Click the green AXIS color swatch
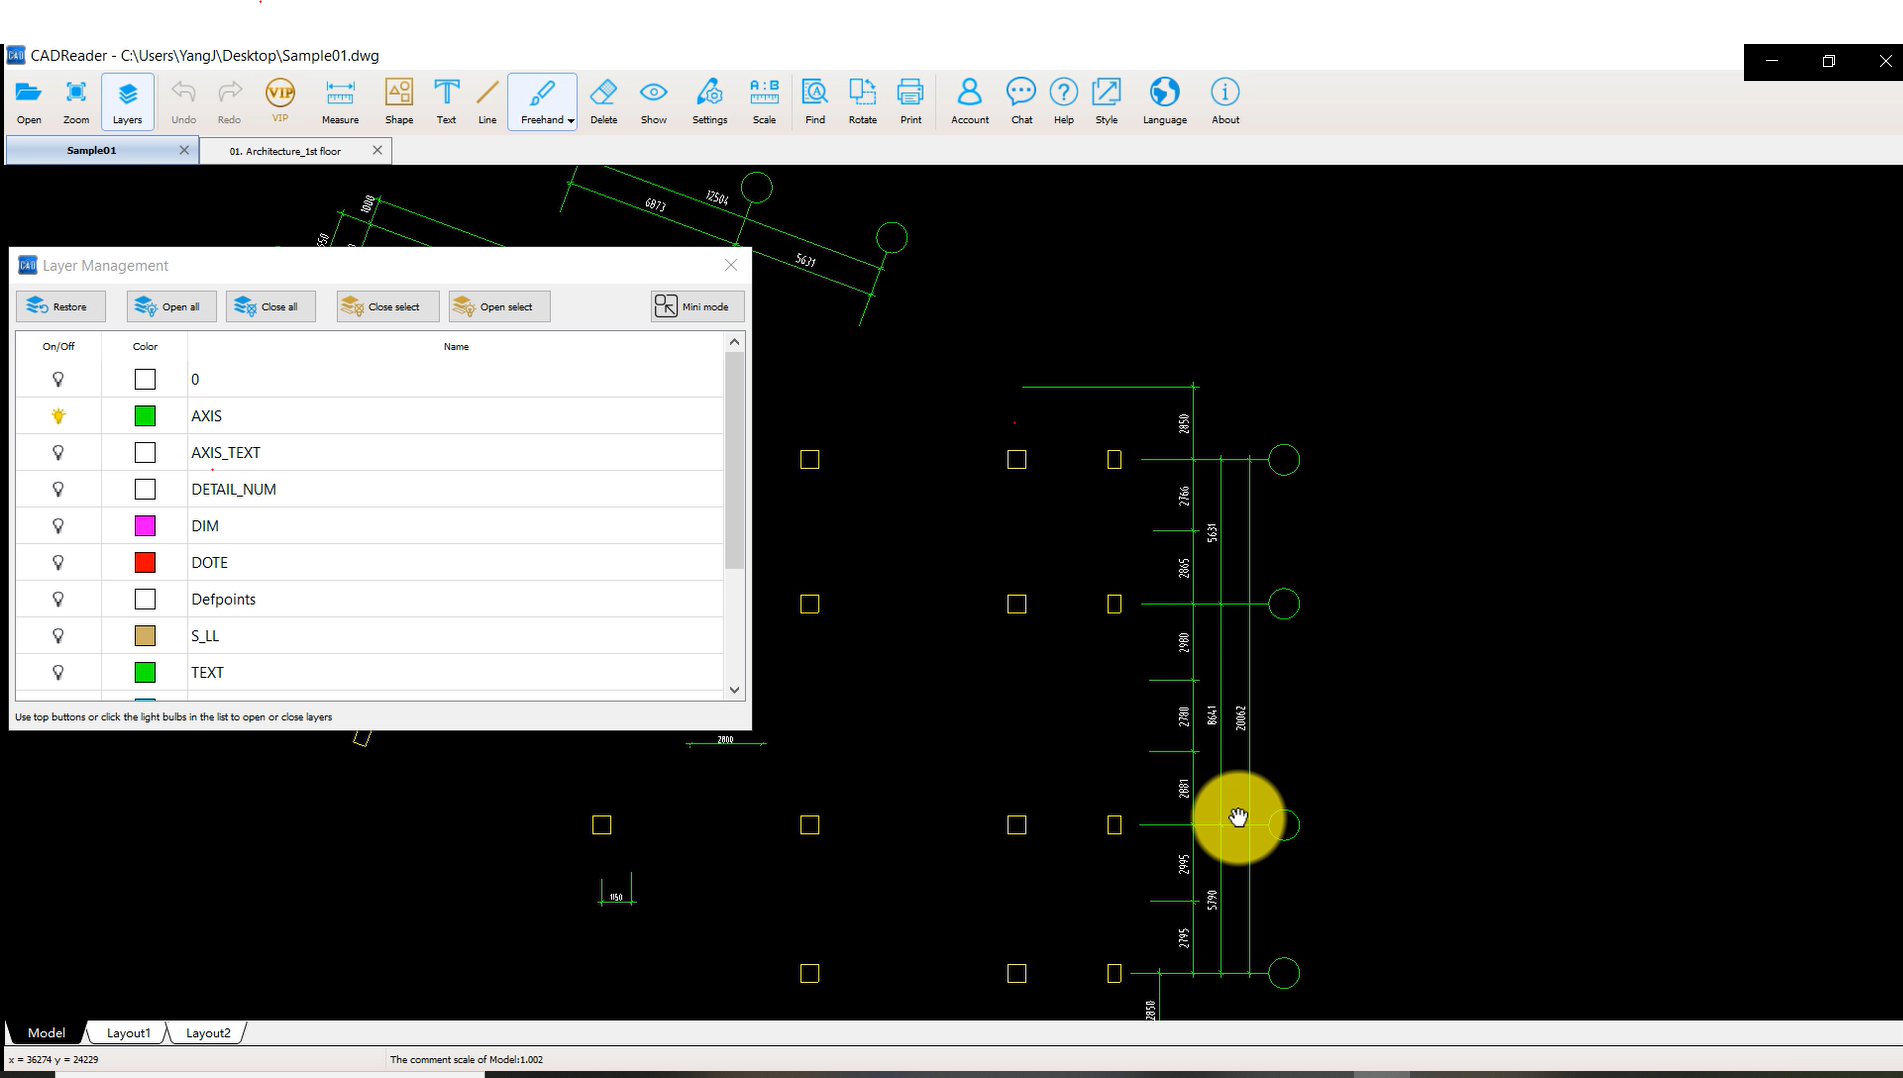Screen dimensions: 1903x1078 [x=145, y=416]
